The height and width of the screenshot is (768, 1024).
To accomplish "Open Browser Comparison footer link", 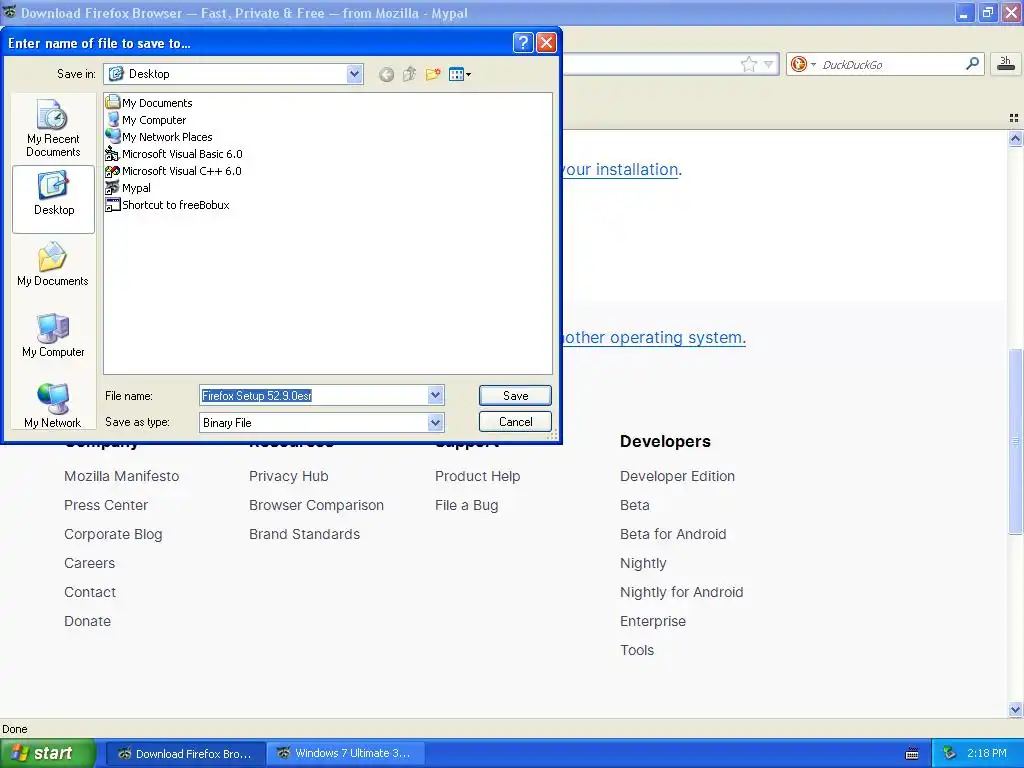I will pos(316,505).
